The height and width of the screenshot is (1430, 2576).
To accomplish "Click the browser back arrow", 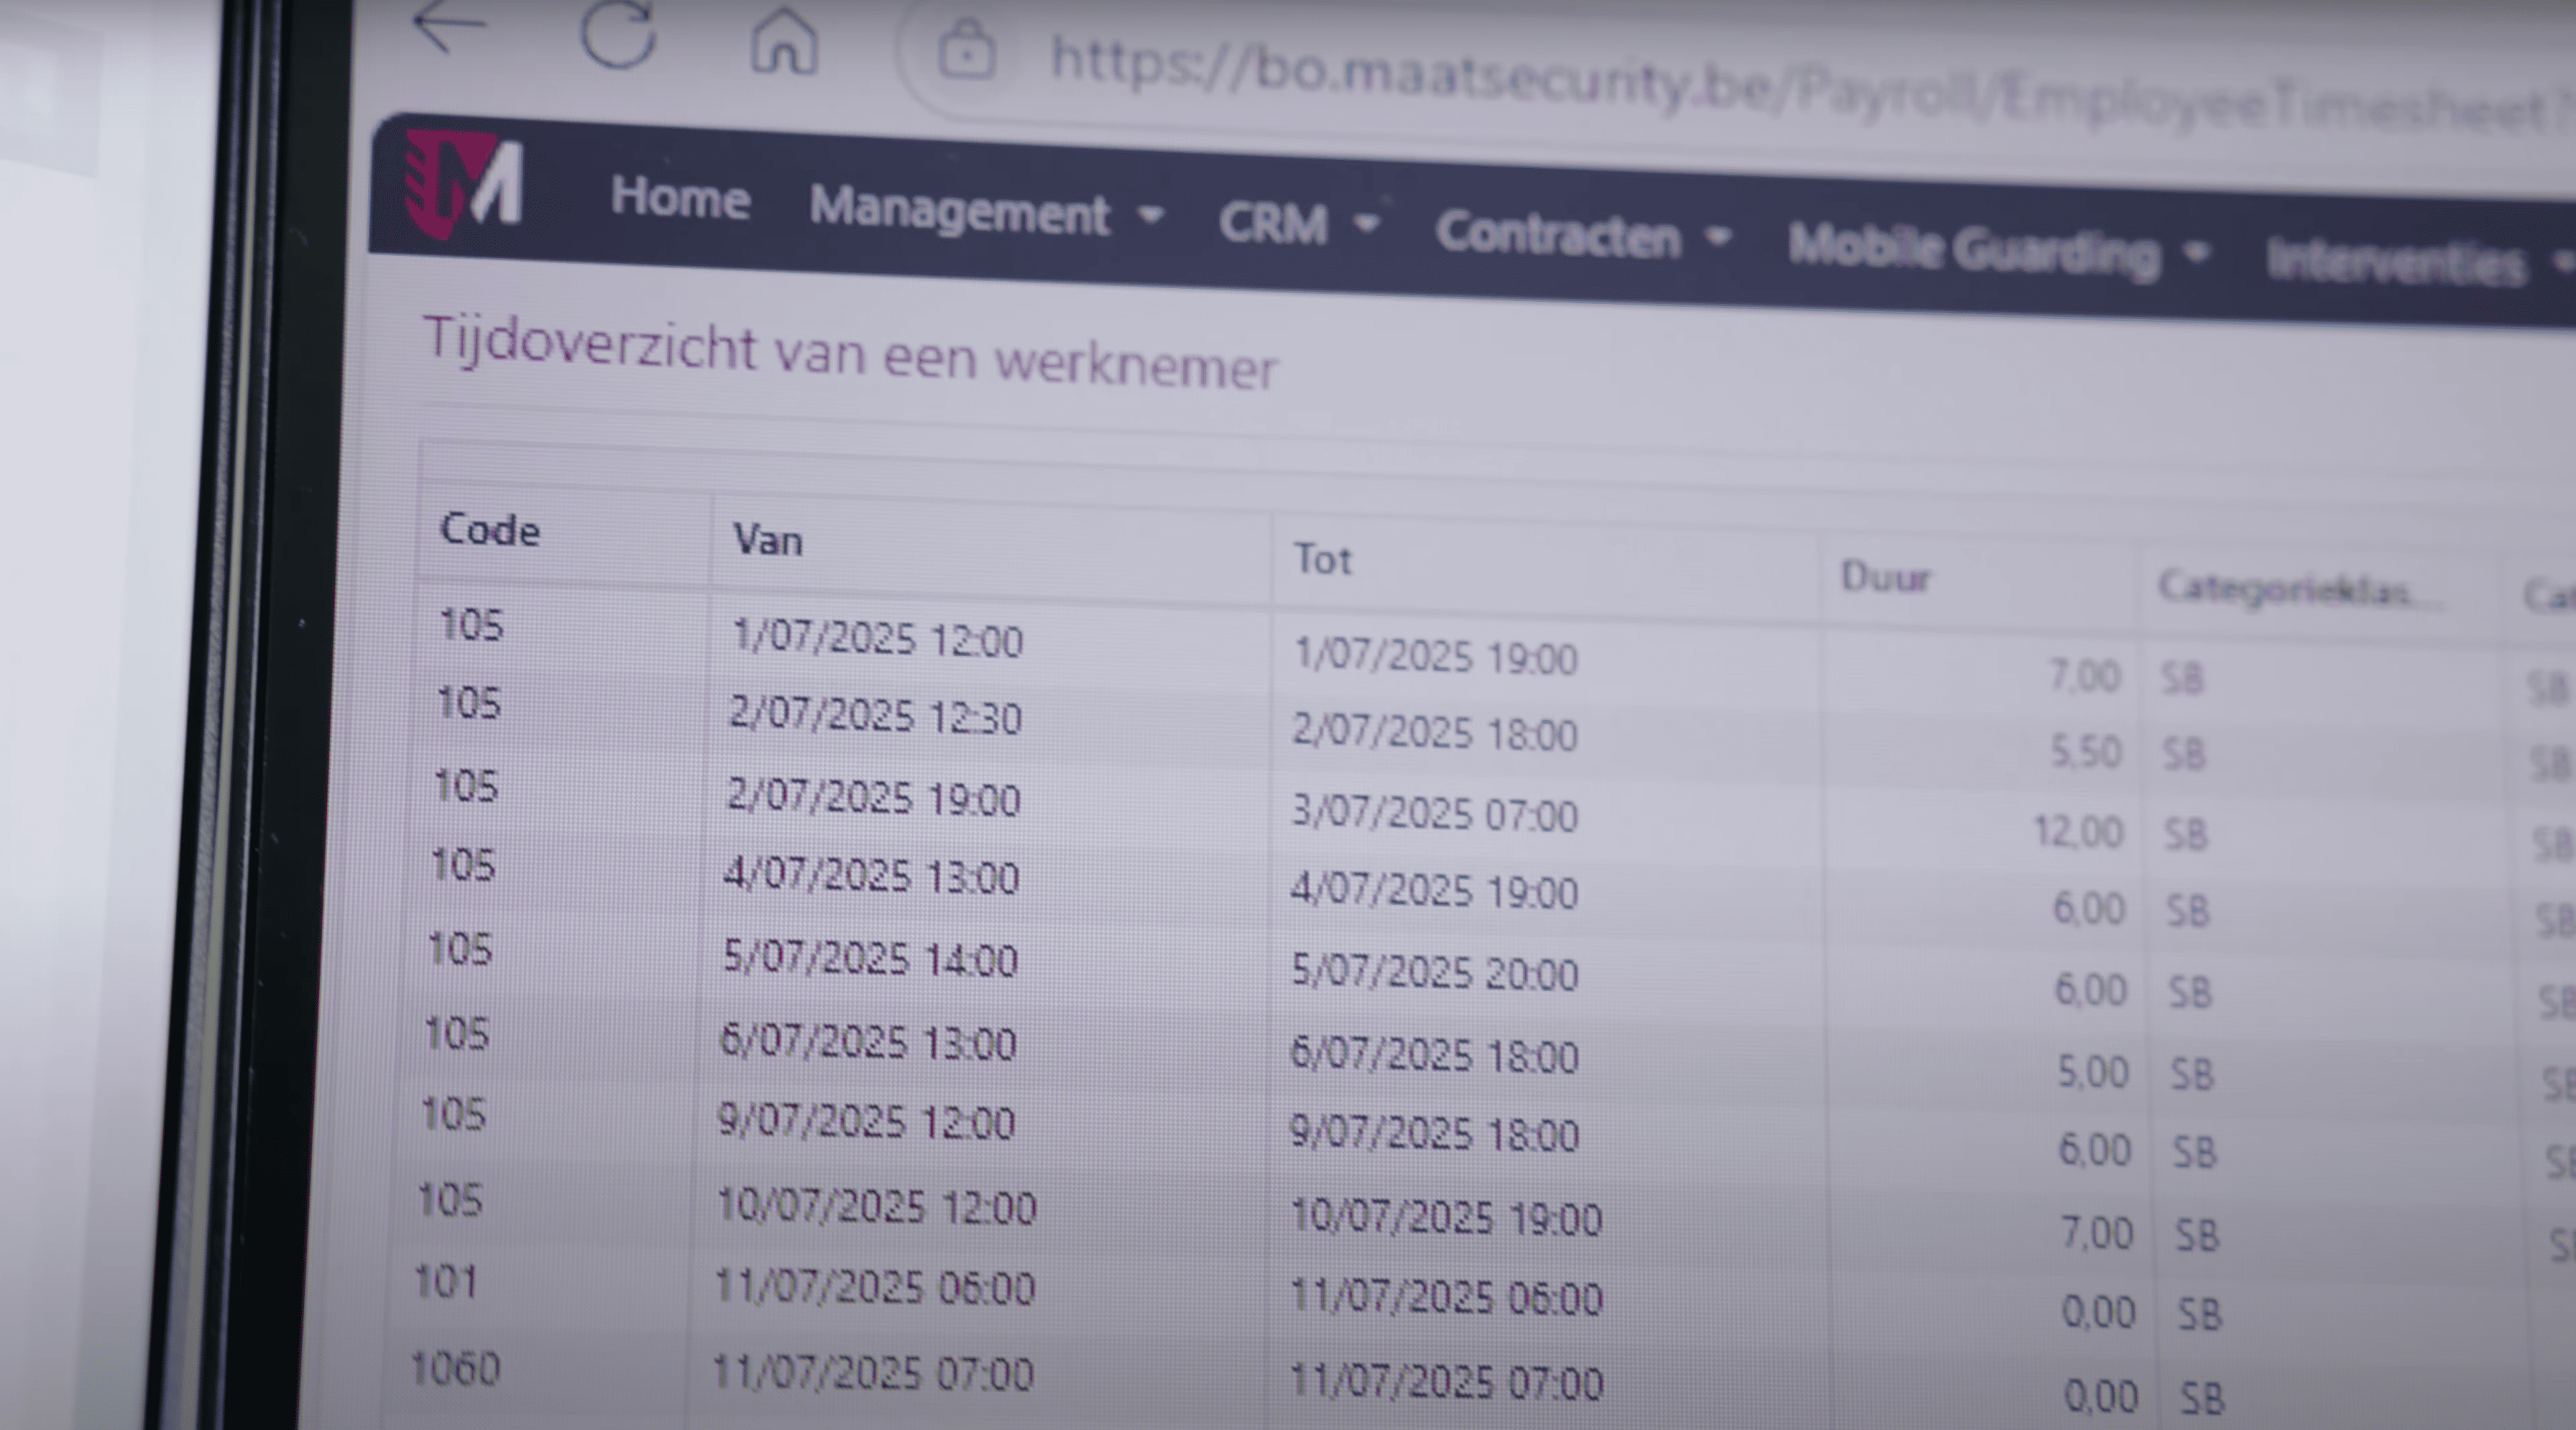I will point(449,27).
